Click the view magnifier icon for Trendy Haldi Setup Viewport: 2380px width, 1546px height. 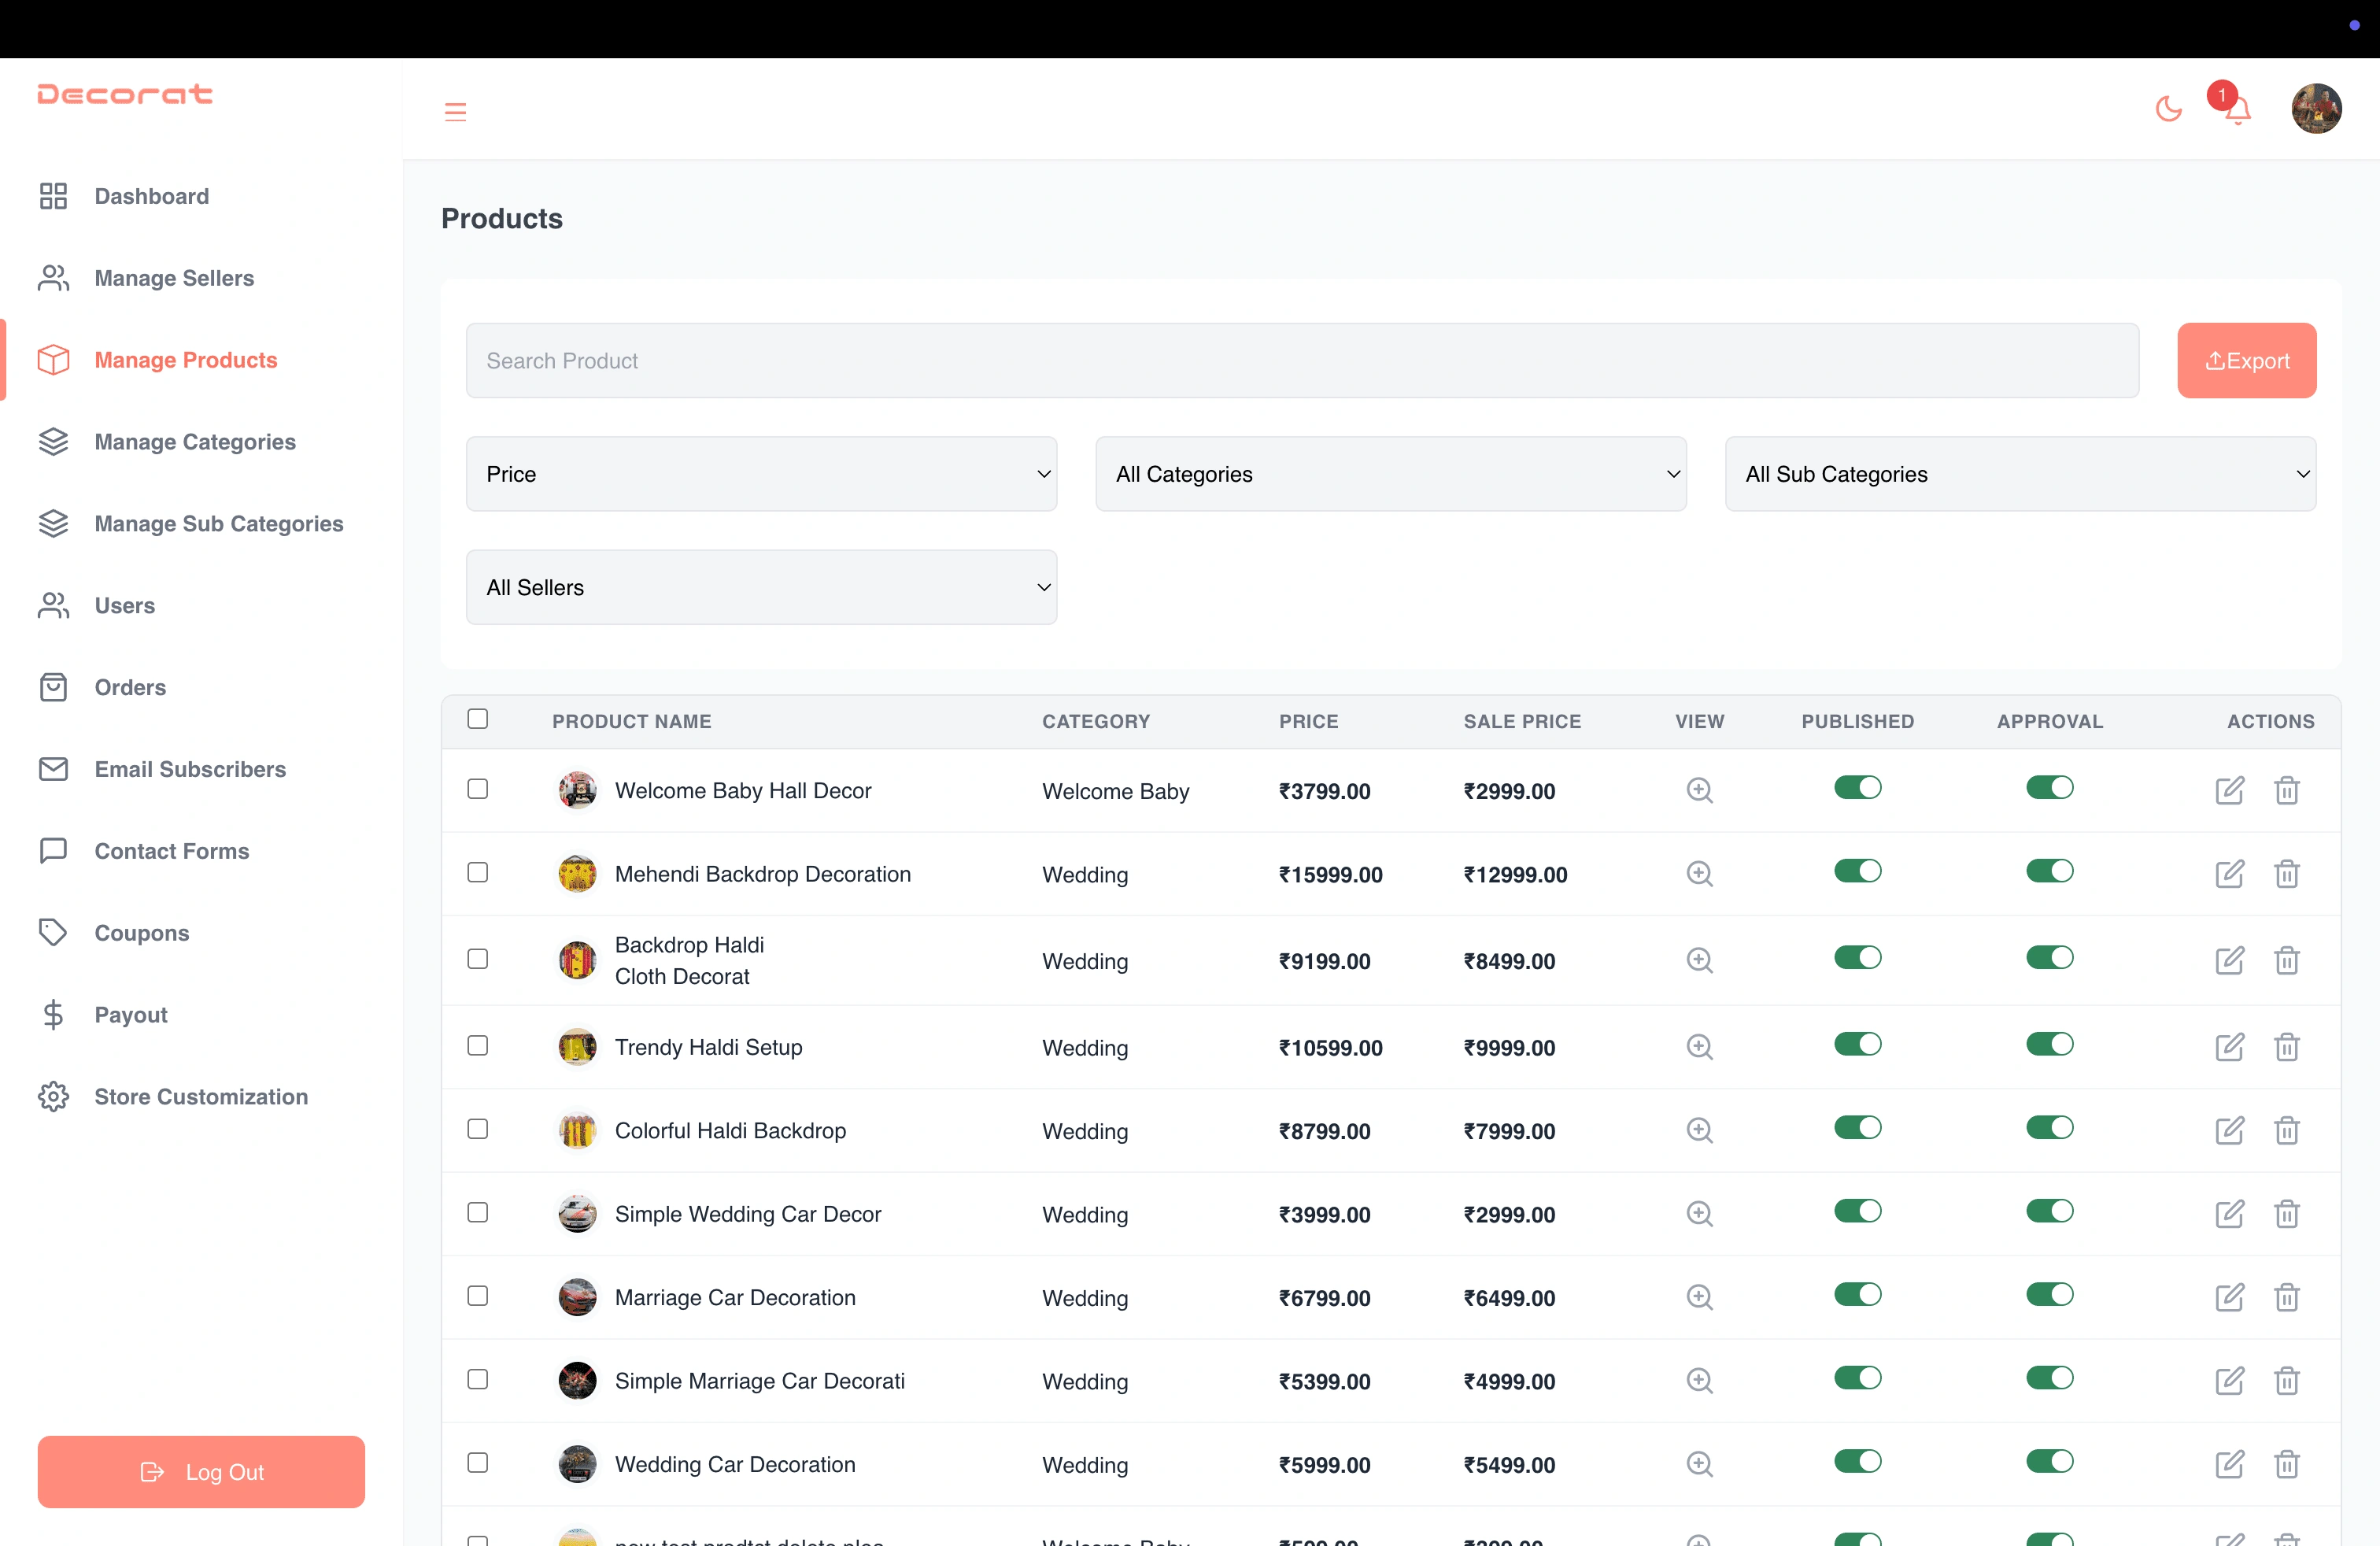pos(1698,1046)
